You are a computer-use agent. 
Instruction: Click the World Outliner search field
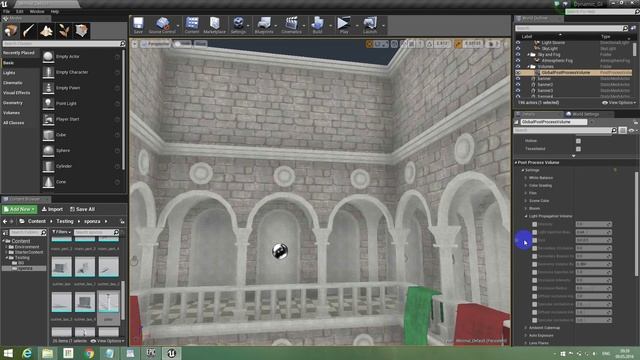point(571,28)
